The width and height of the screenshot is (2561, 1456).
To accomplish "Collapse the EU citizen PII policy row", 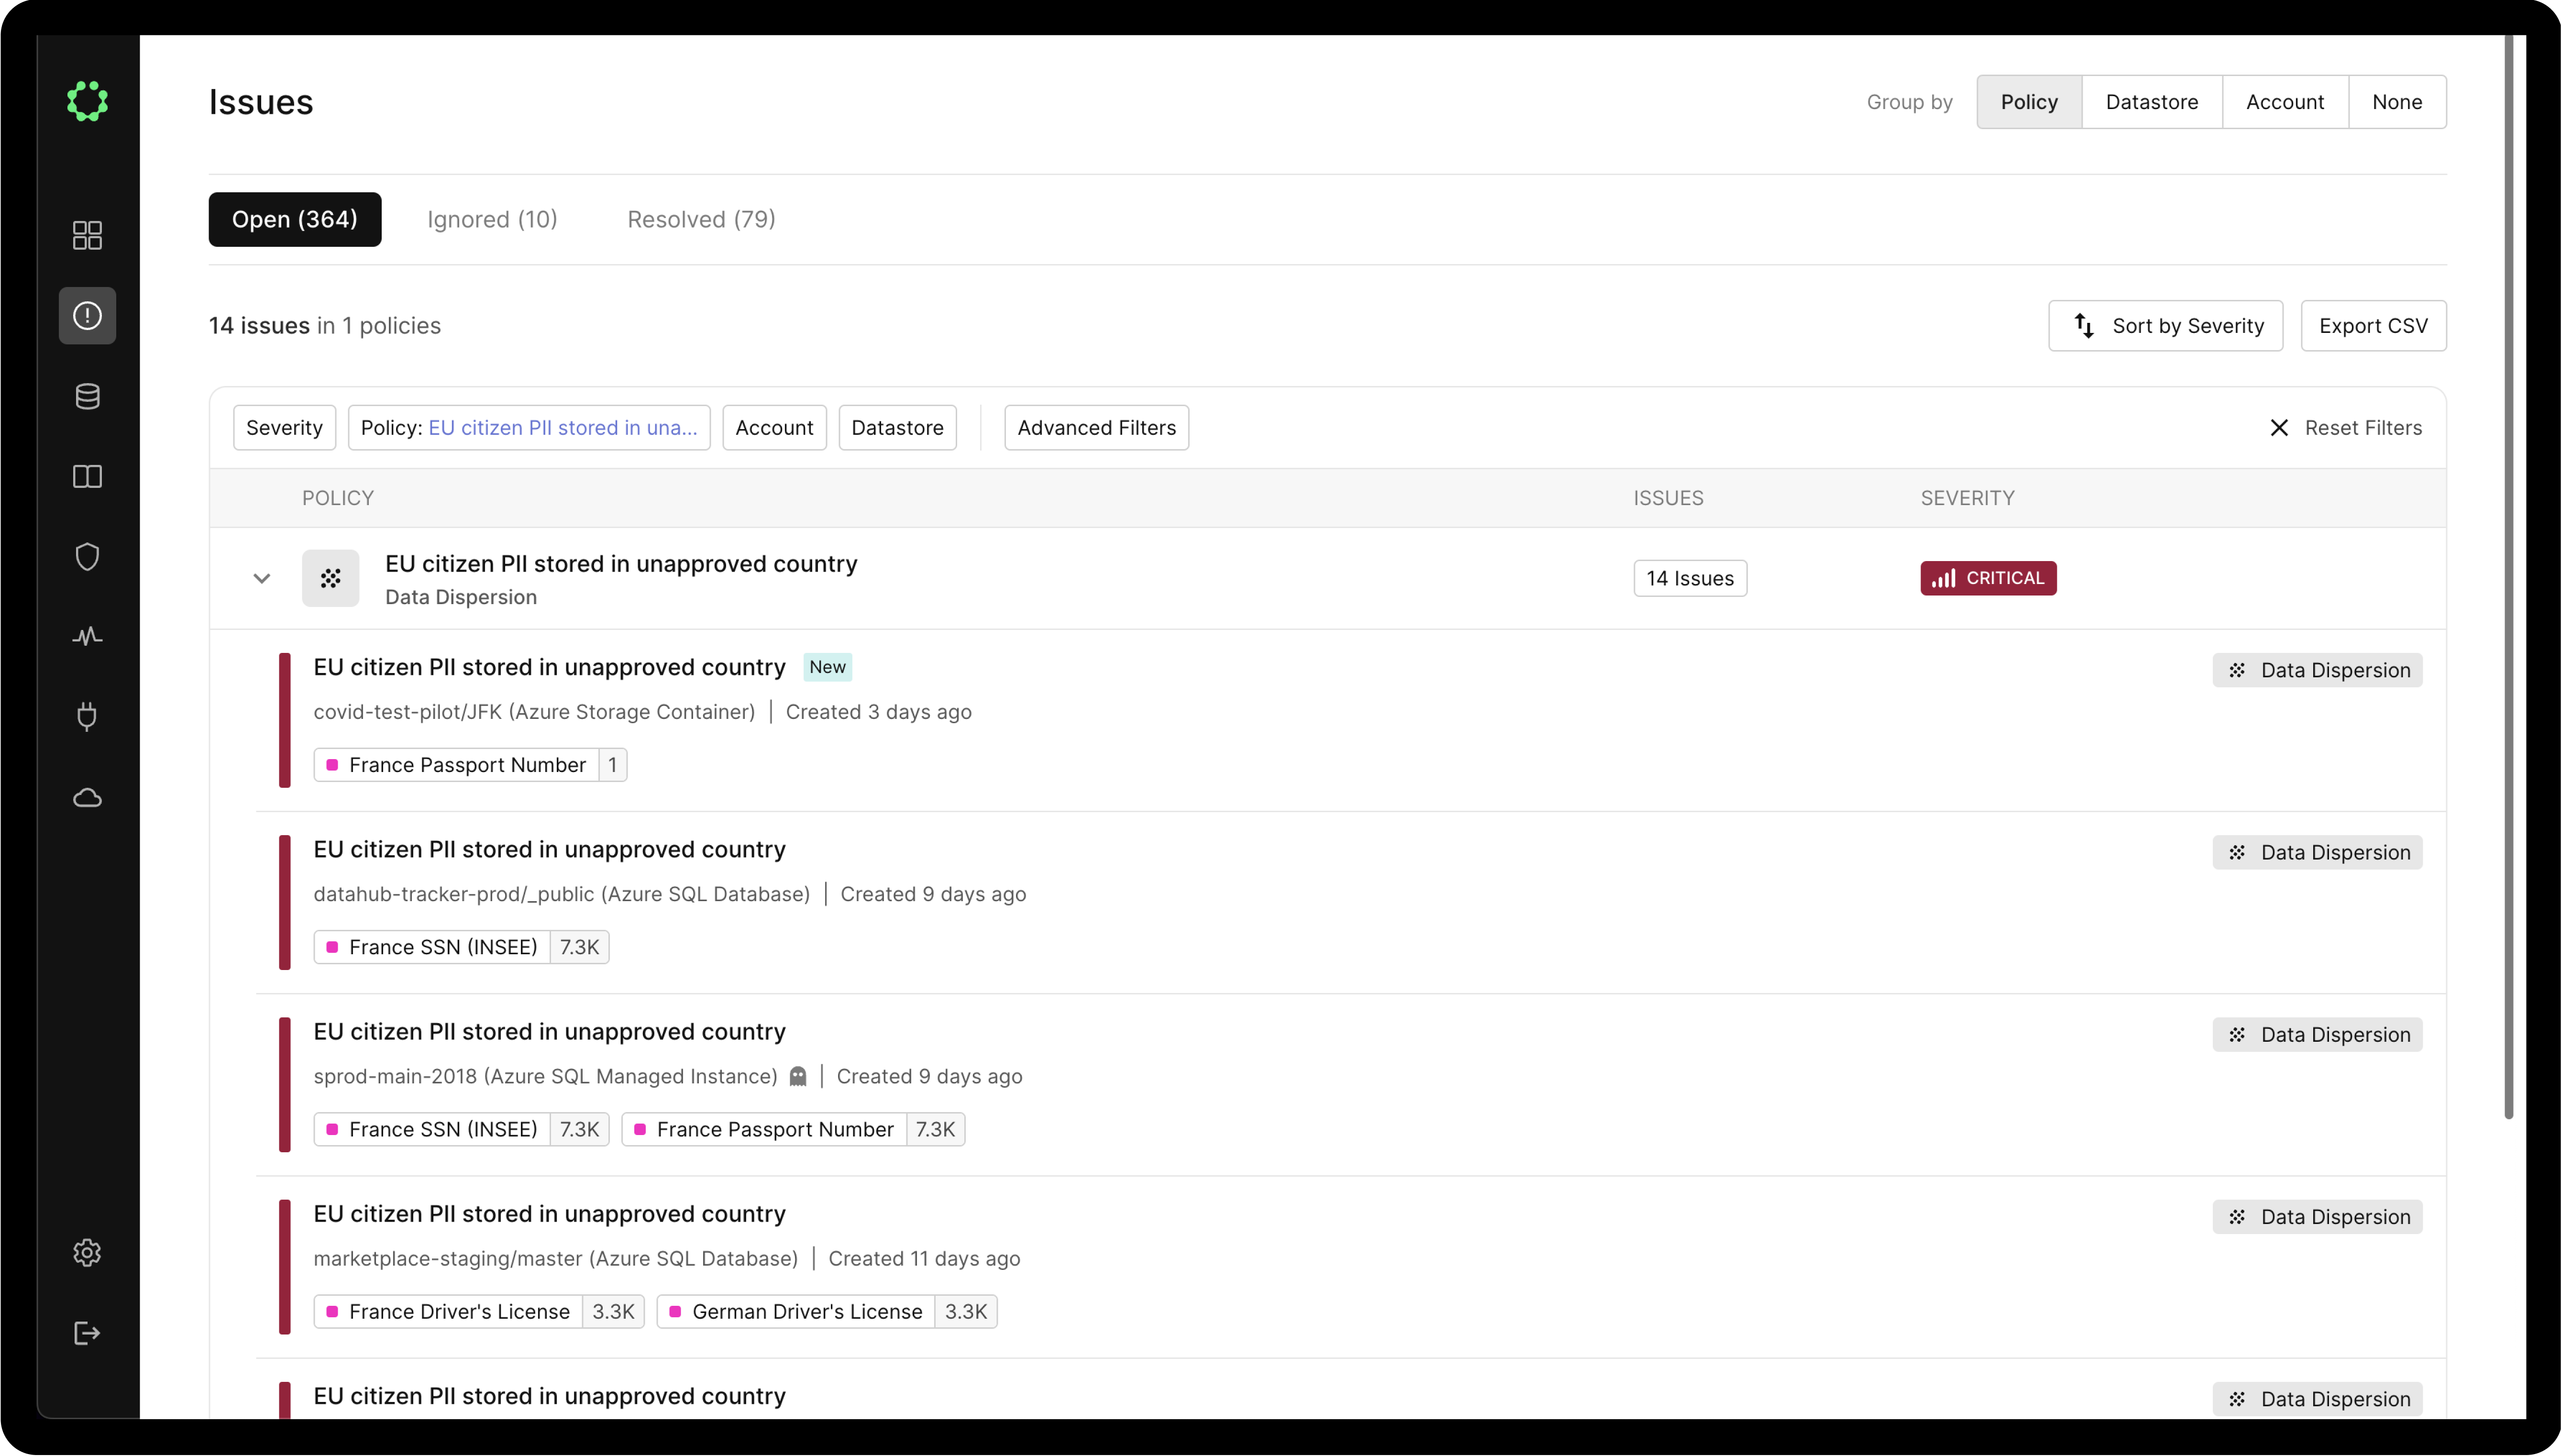I will point(261,578).
